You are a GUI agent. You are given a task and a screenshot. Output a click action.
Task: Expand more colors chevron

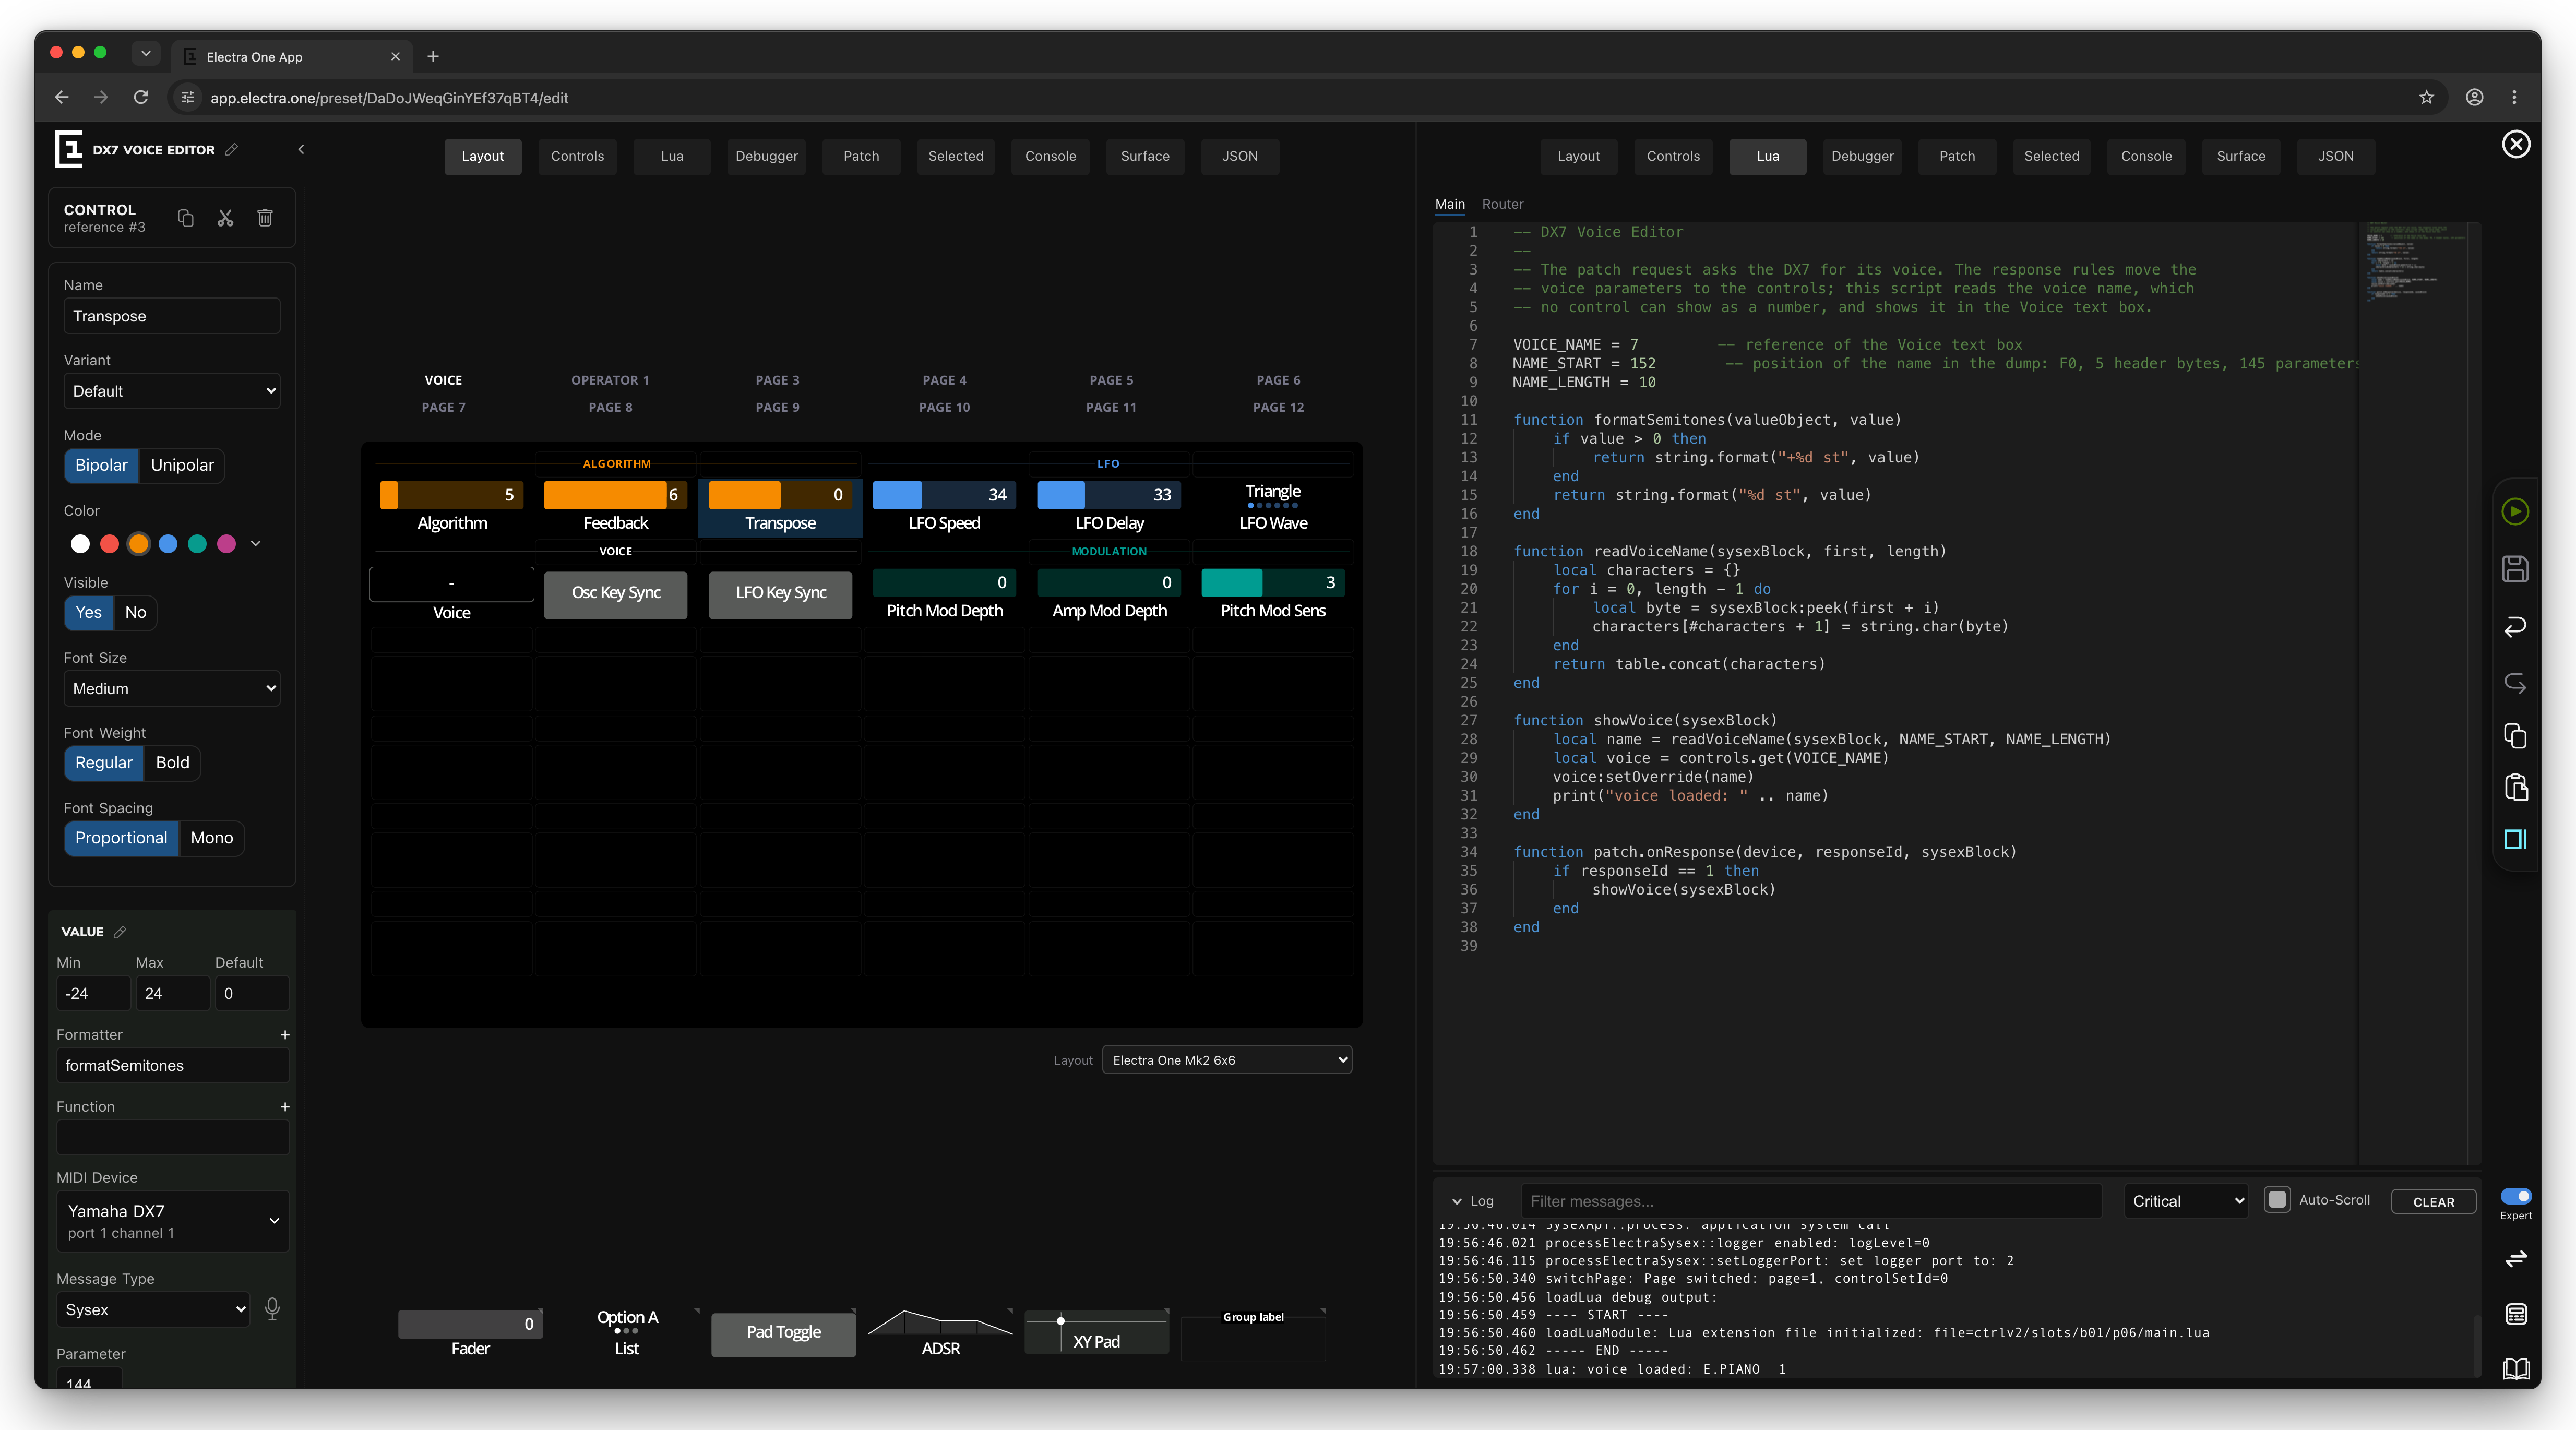tap(256, 543)
